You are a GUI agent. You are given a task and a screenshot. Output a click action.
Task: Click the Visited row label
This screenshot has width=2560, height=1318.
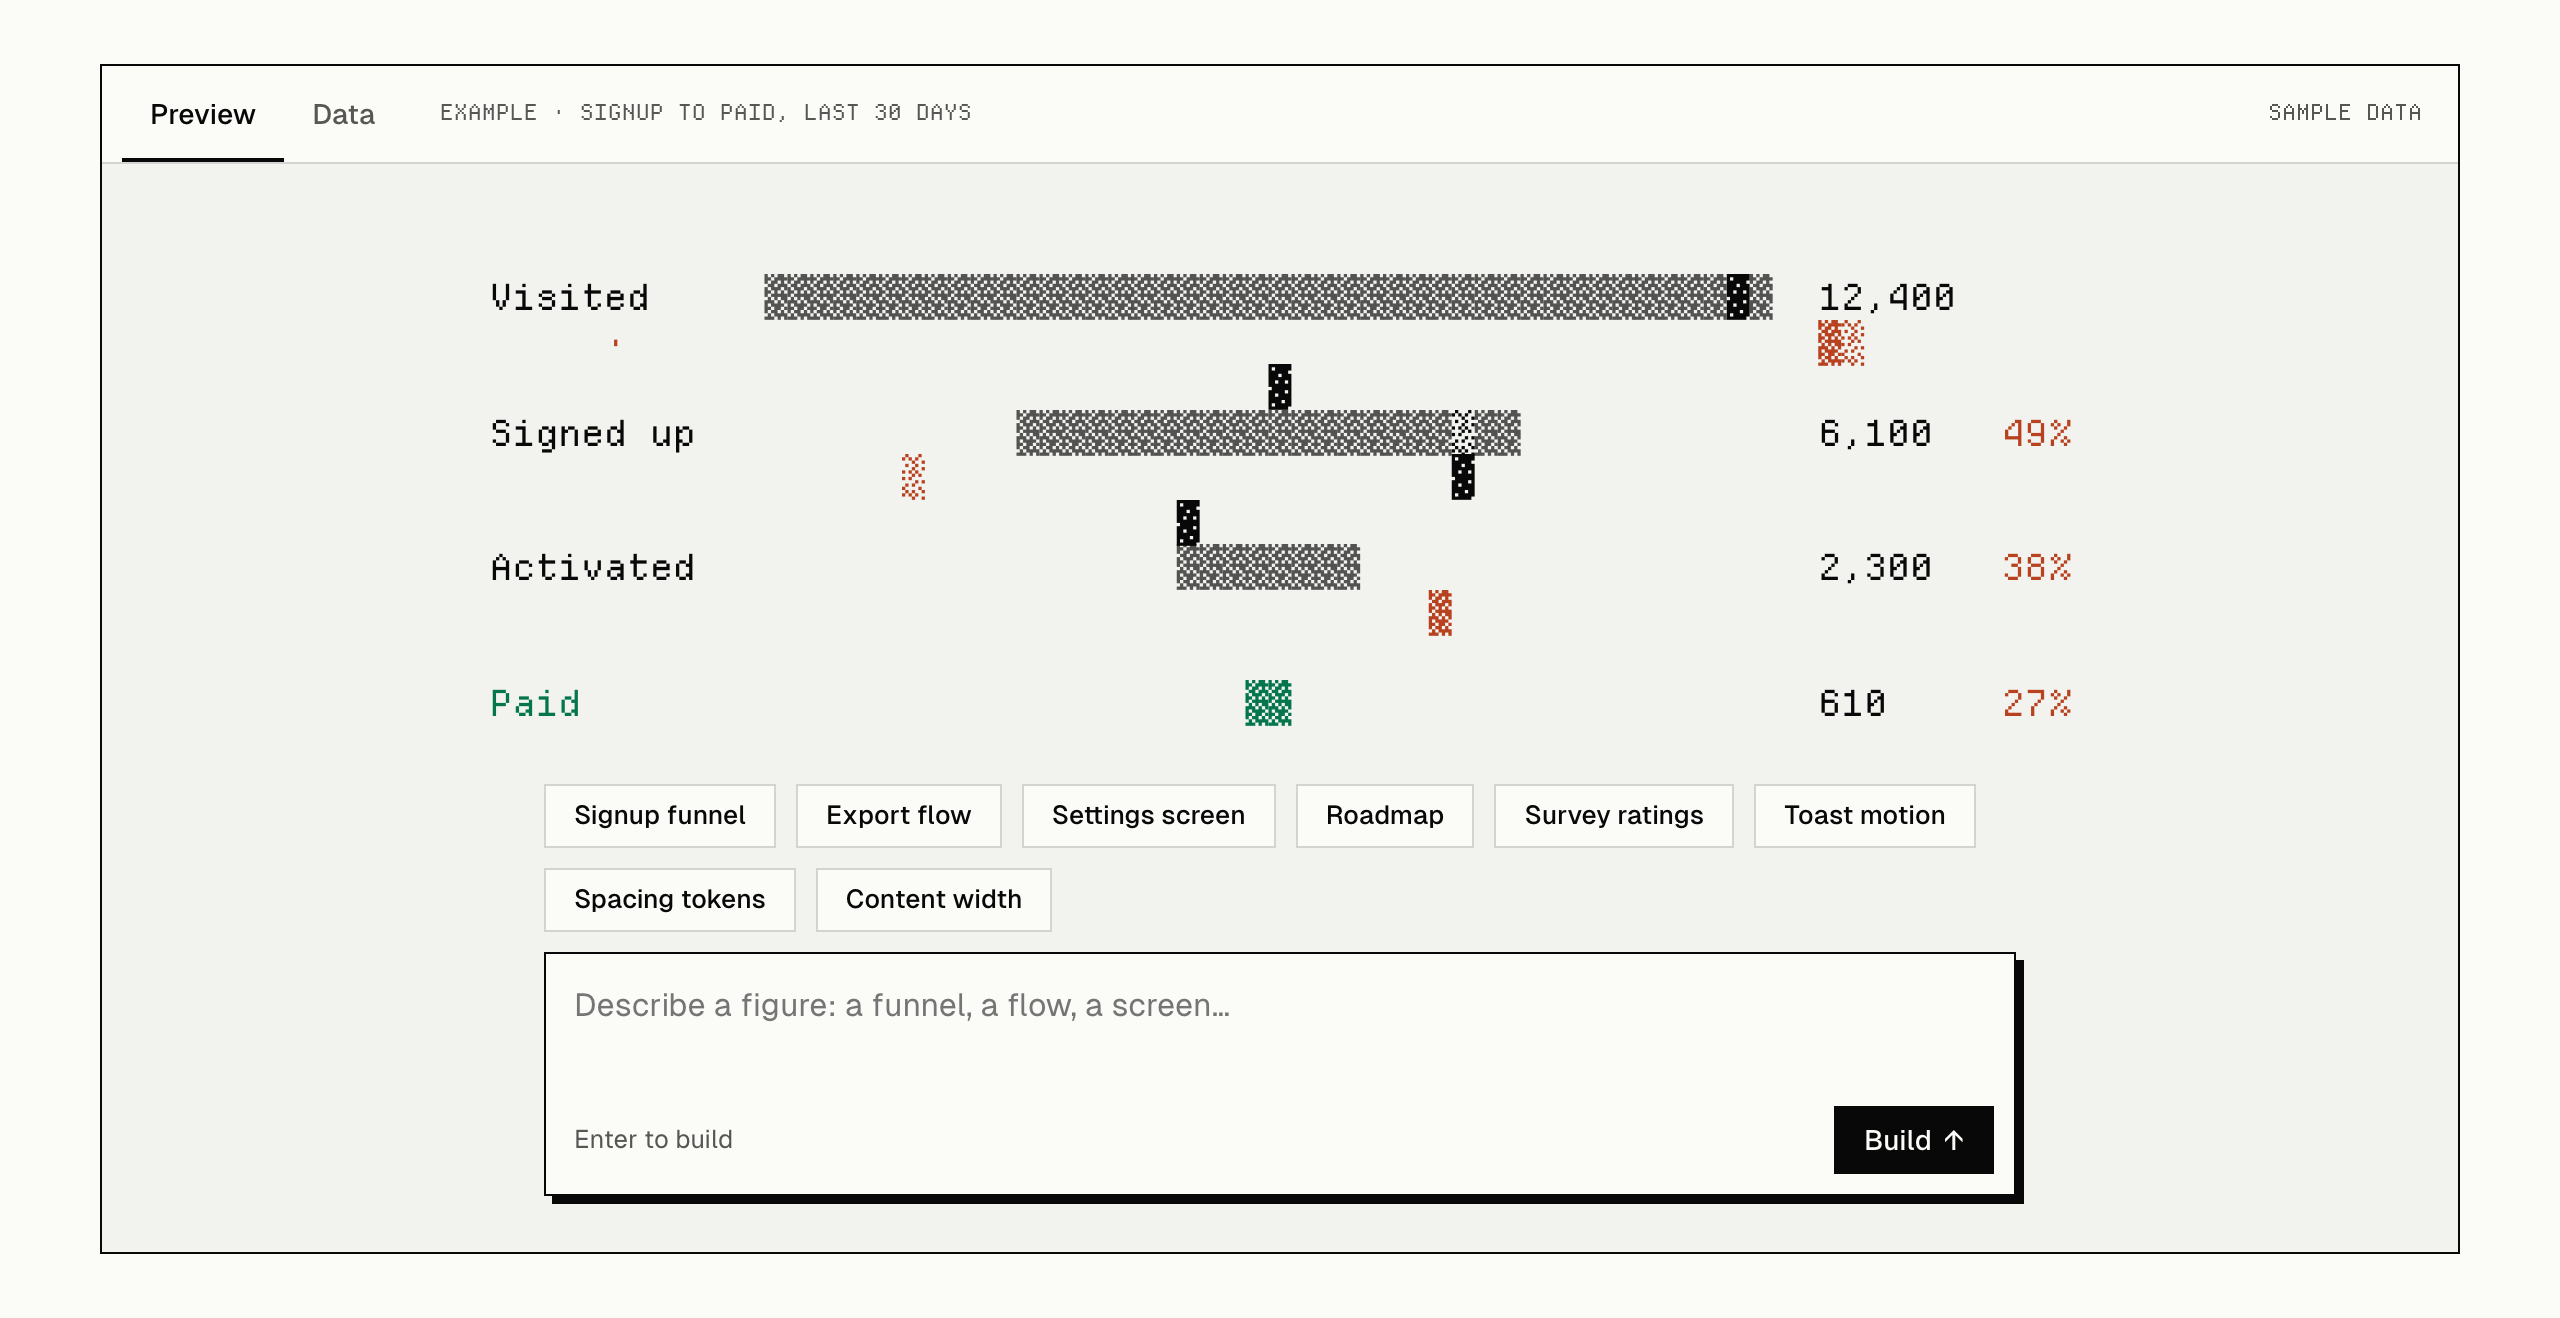[569, 297]
